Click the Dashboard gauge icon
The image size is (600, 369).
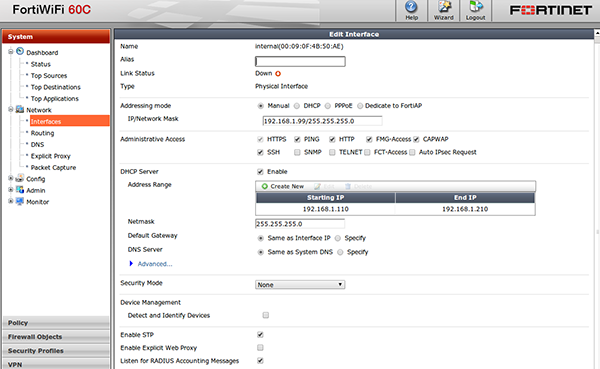click(20, 51)
